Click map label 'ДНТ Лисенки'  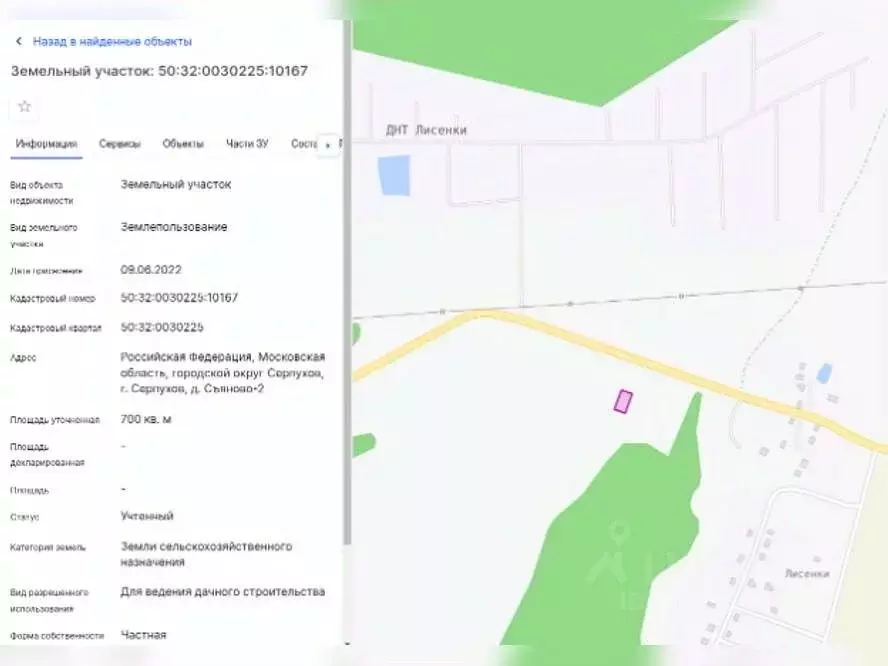(x=426, y=130)
